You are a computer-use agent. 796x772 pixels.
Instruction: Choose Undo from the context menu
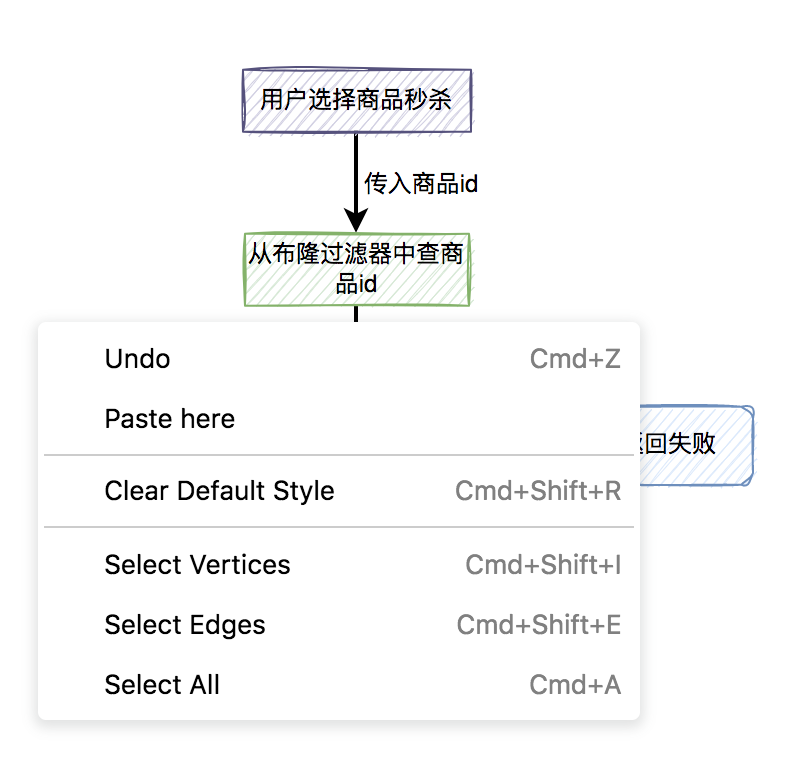138,359
